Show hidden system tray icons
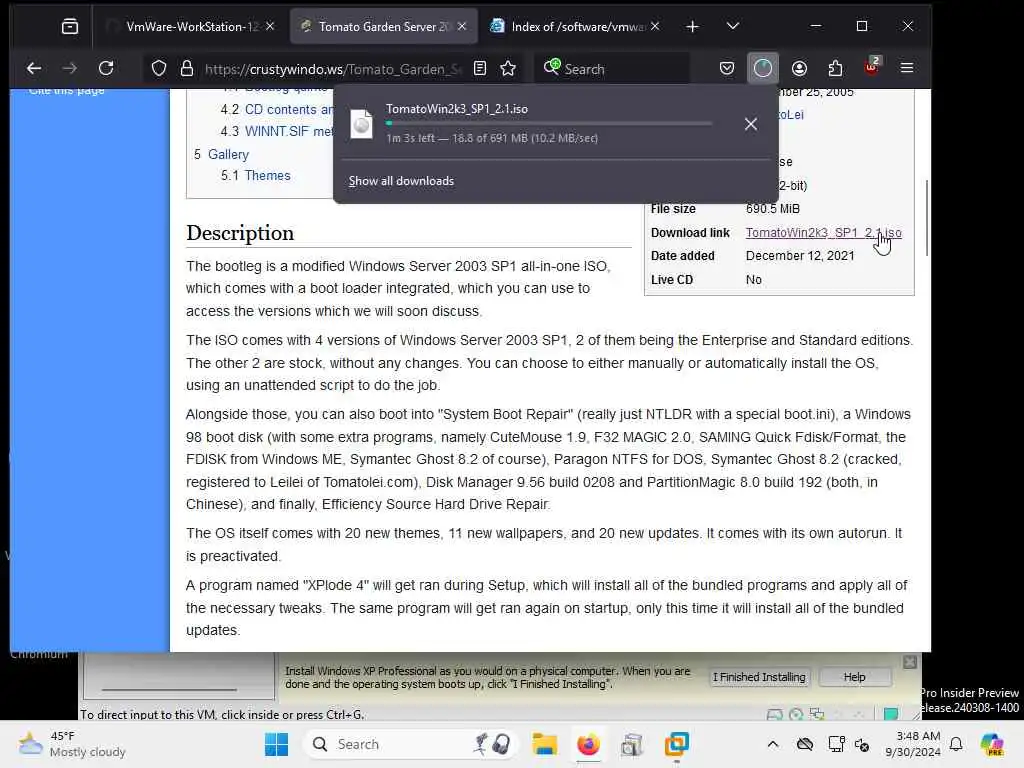Viewport: 1024px width, 768px height. [x=773, y=744]
